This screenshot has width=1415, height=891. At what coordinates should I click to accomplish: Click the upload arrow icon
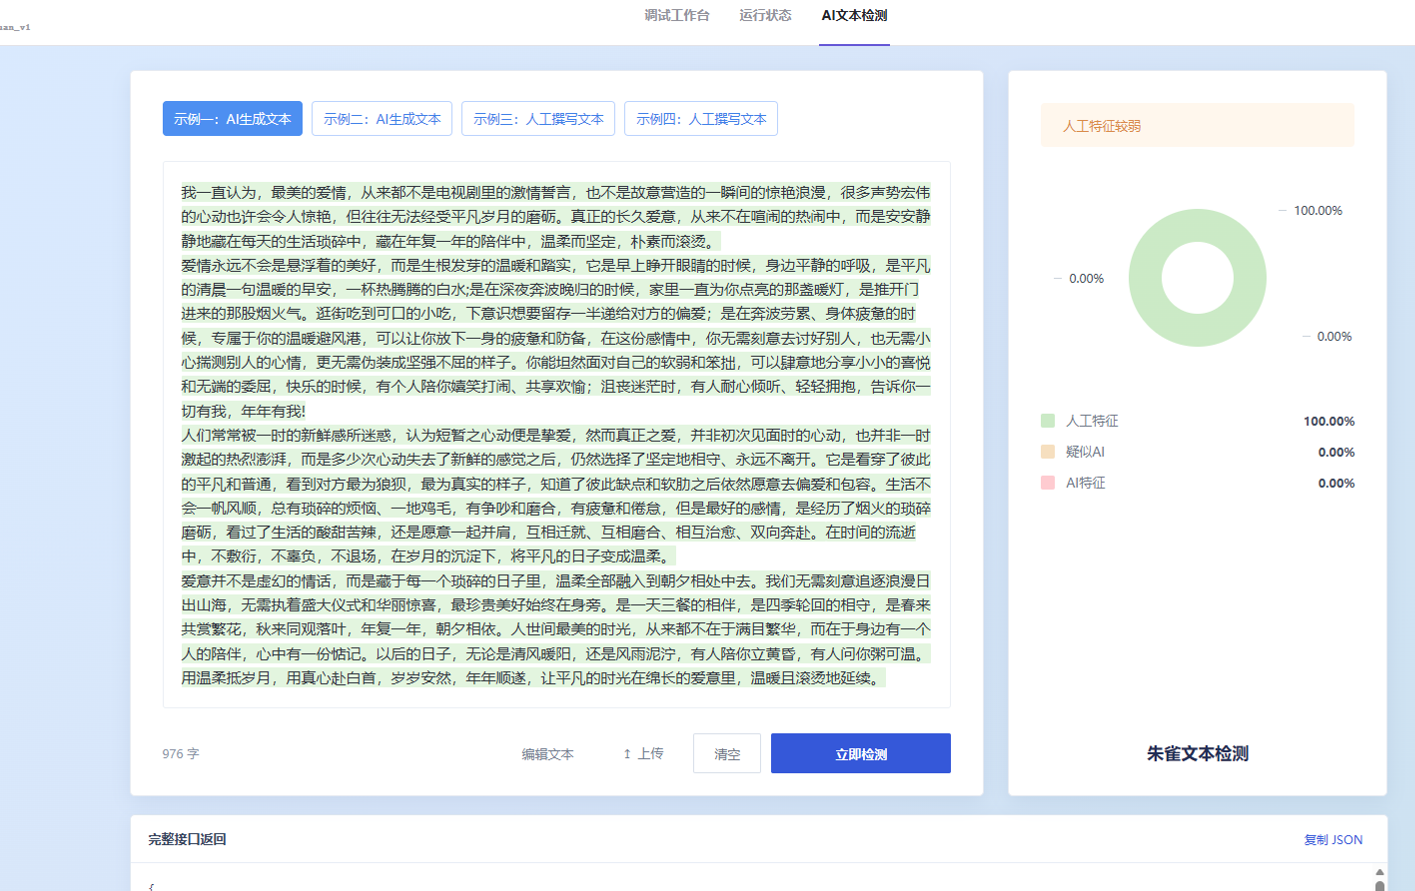(x=627, y=754)
